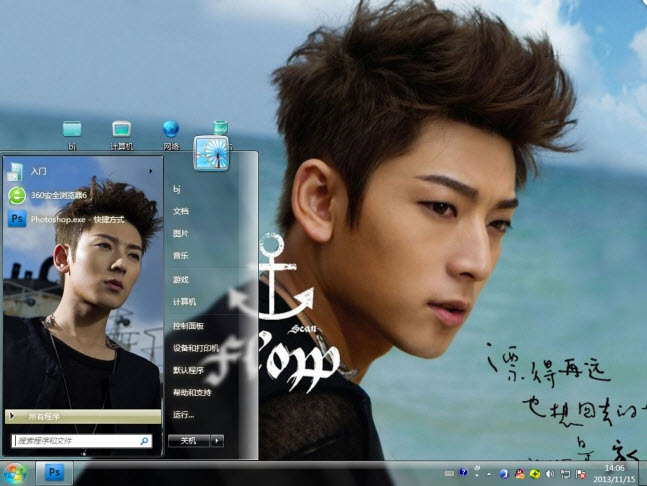647x486 pixels.
Task: Expand the shutdown options arrow
Action: pyautogui.click(x=217, y=441)
